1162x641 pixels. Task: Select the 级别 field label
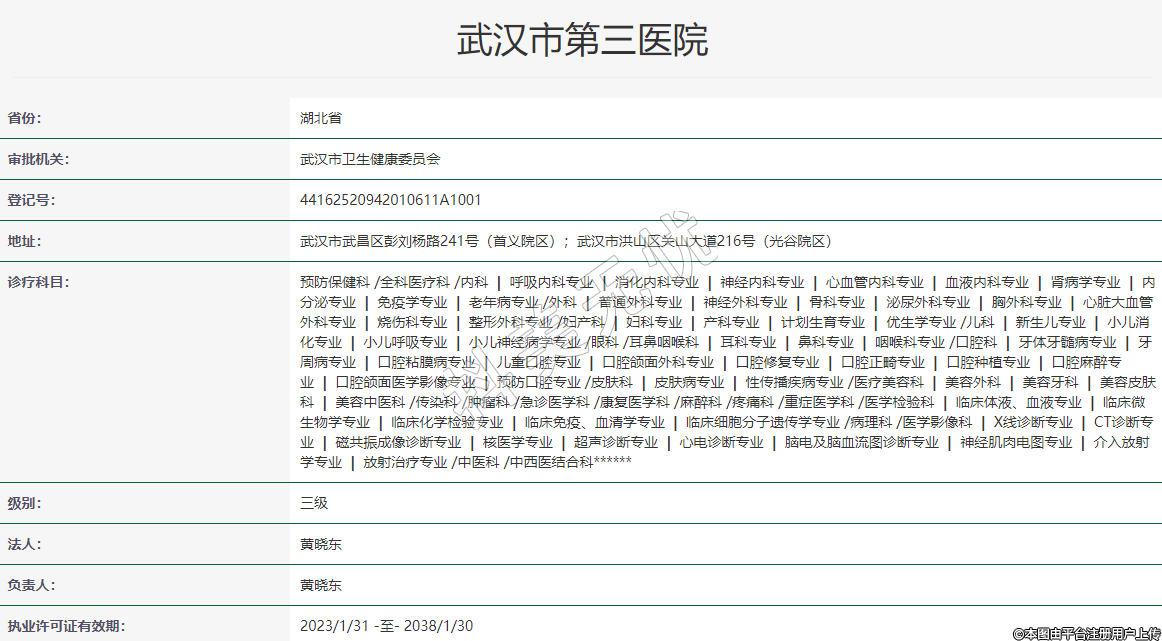coord(25,503)
